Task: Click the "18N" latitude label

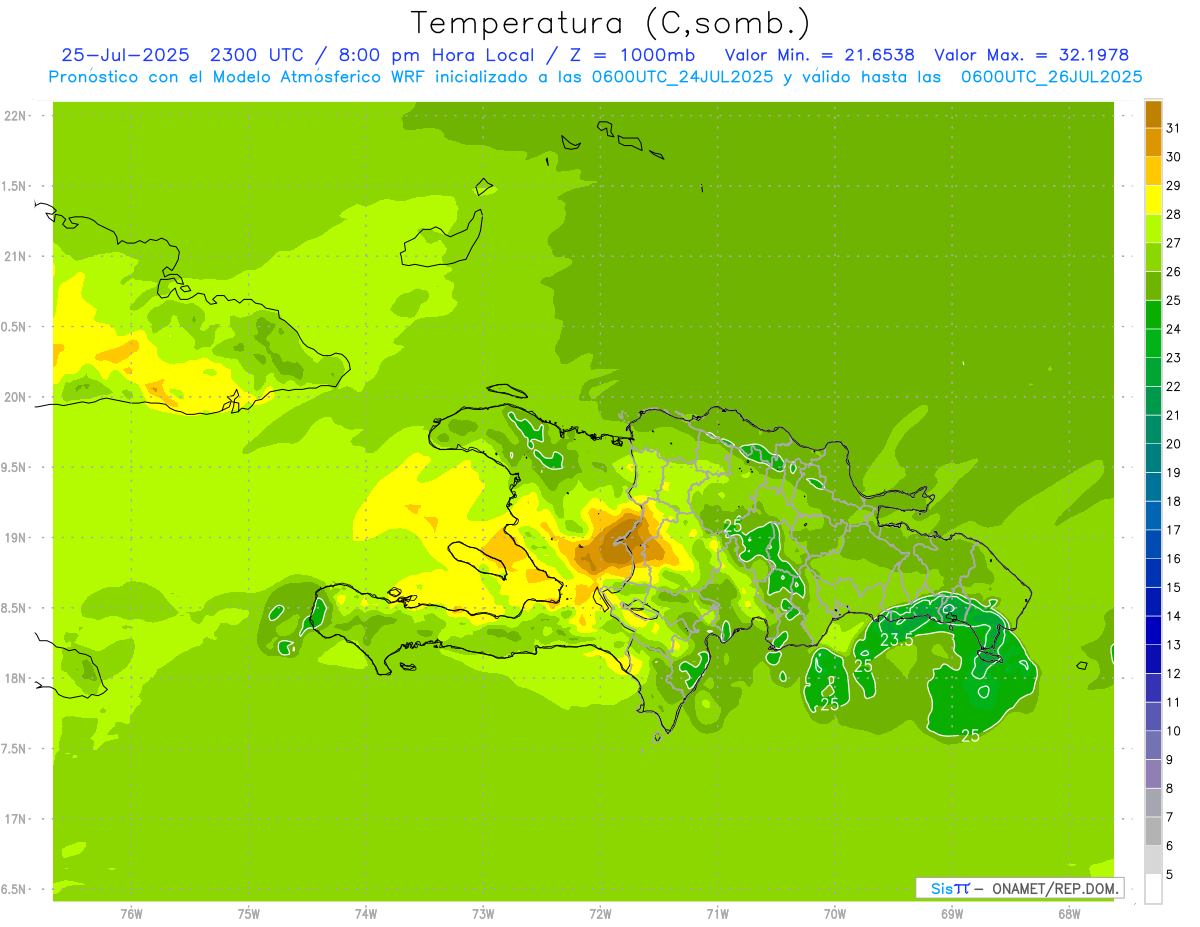Action: (15, 678)
